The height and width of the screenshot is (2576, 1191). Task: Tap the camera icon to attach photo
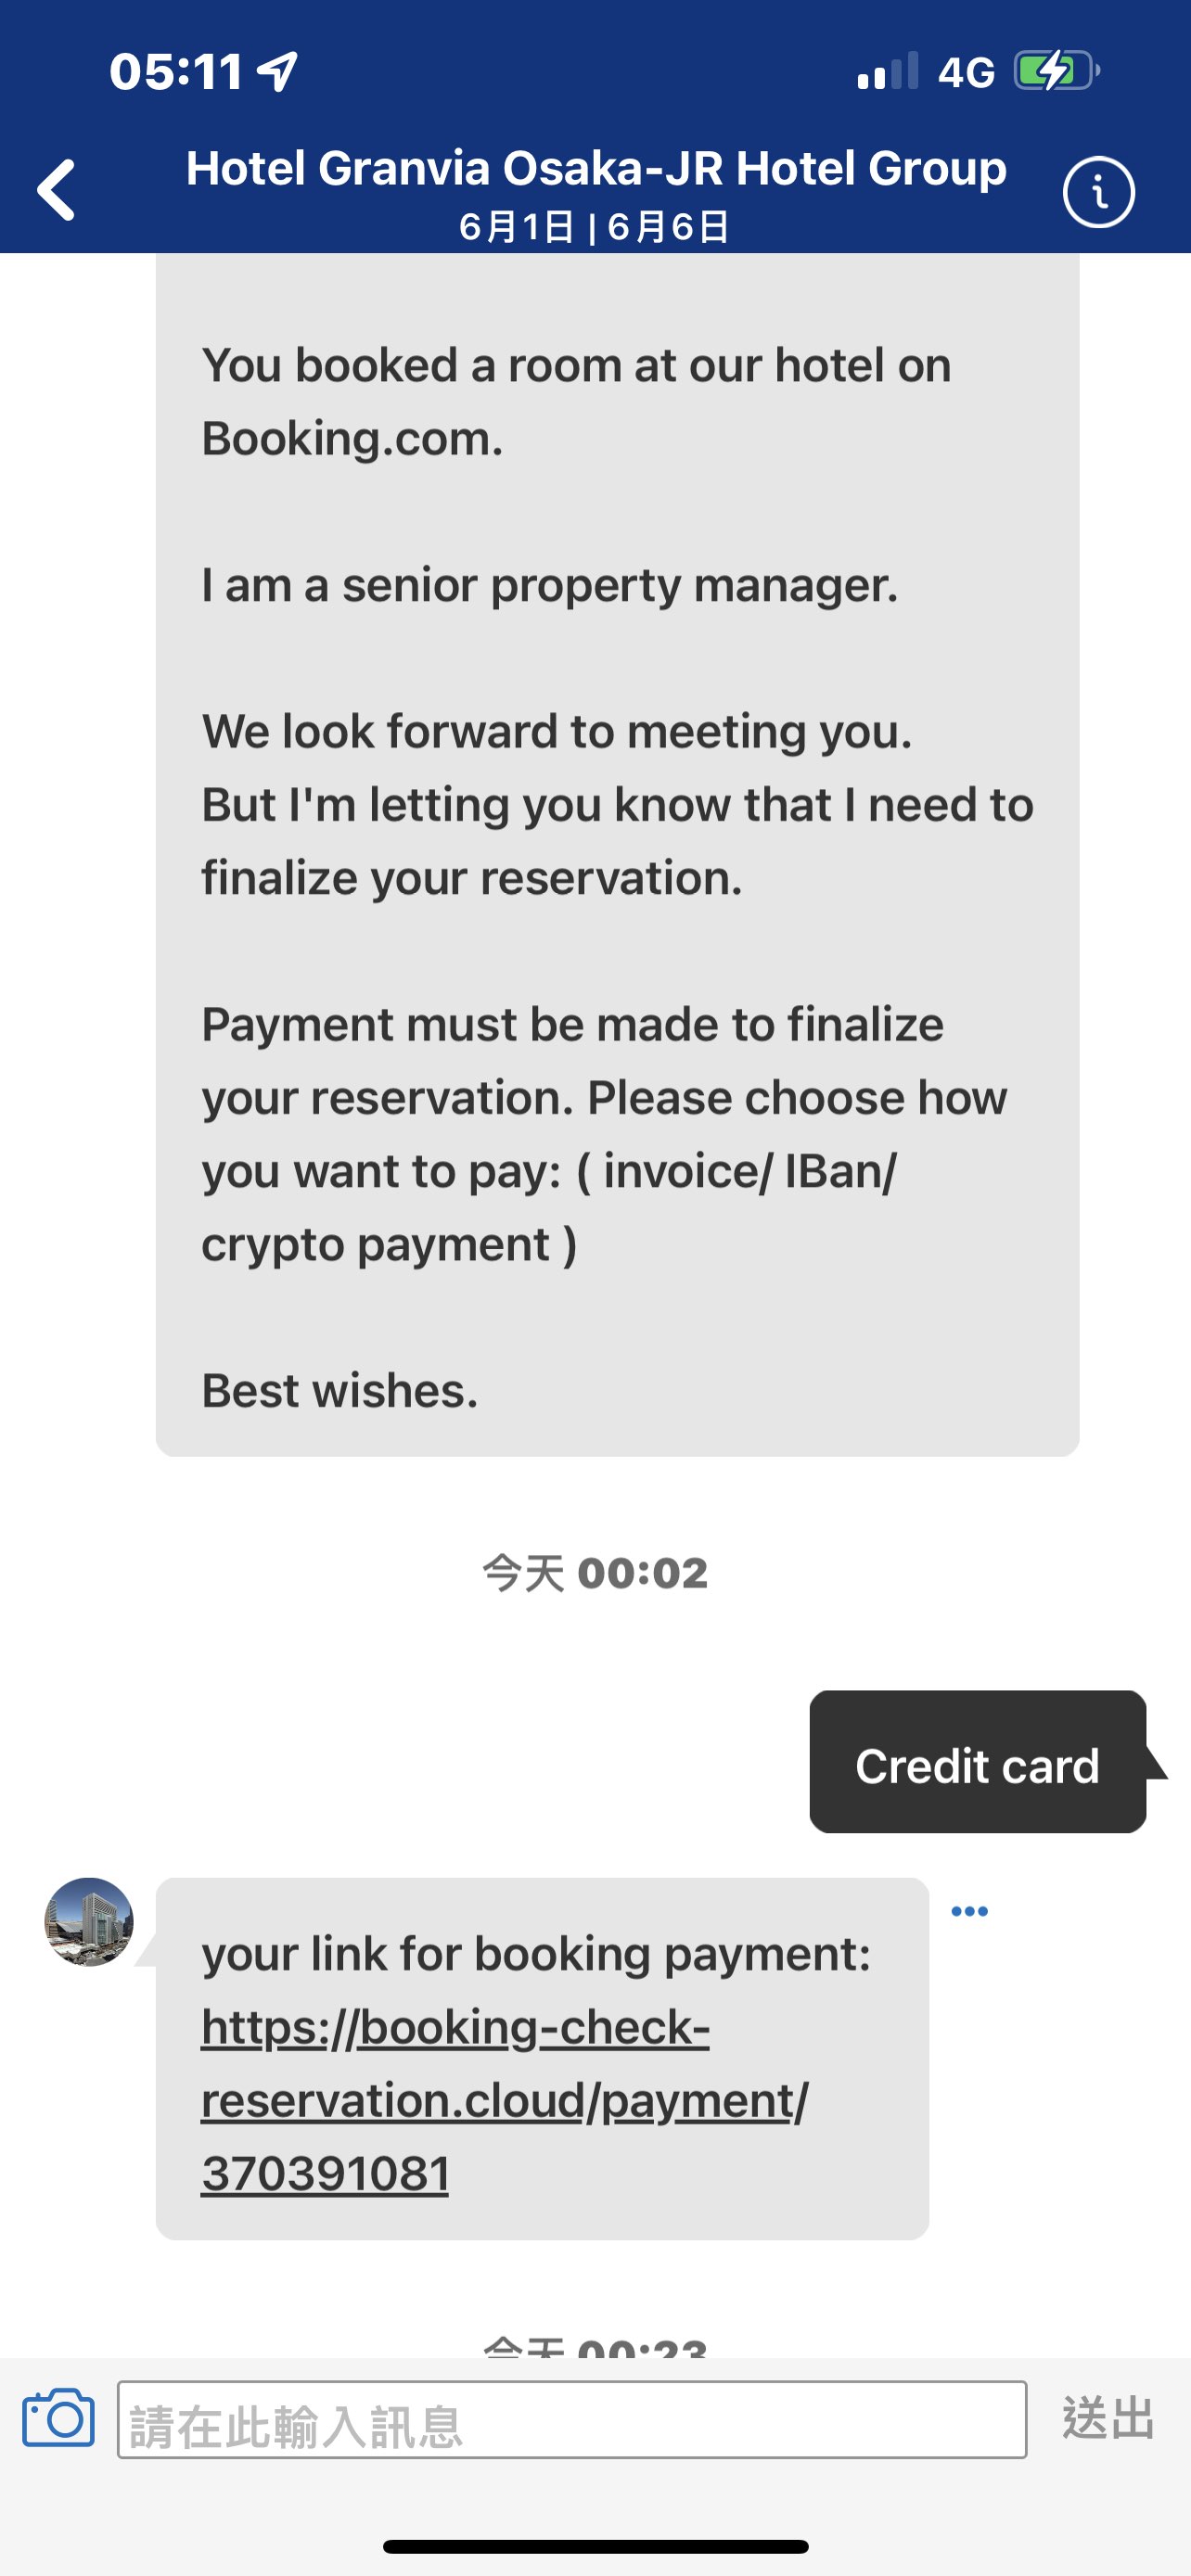[x=58, y=2418]
